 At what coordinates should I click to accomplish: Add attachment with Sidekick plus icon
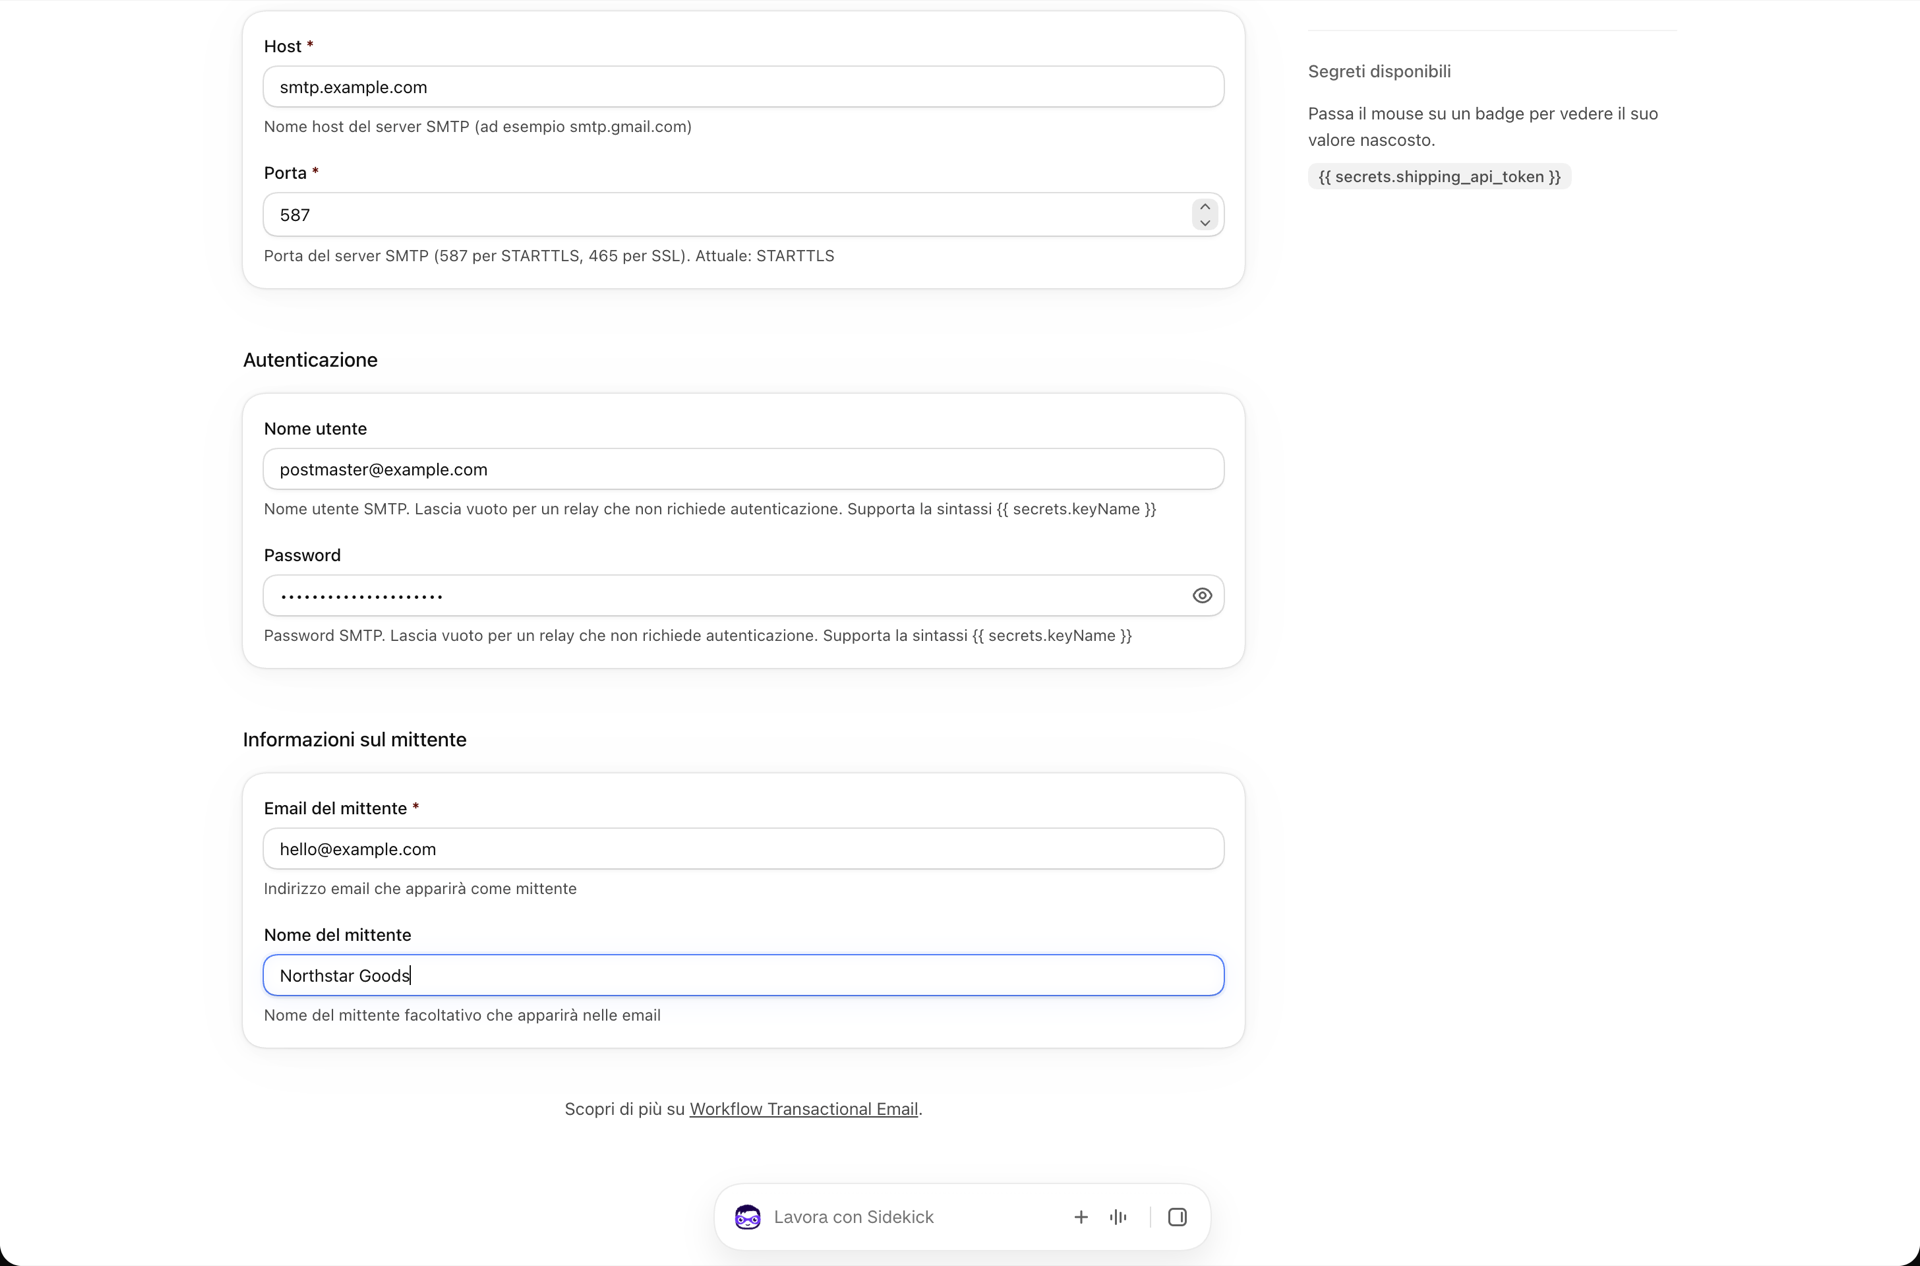point(1081,1217)
